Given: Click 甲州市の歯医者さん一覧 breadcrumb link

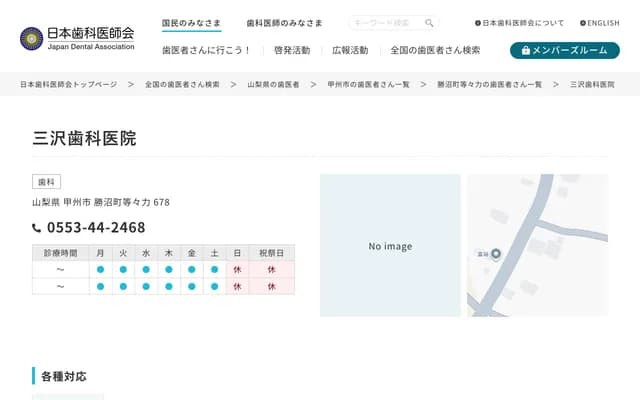Looking at the screenshot, I should click(x=368, y=85).
